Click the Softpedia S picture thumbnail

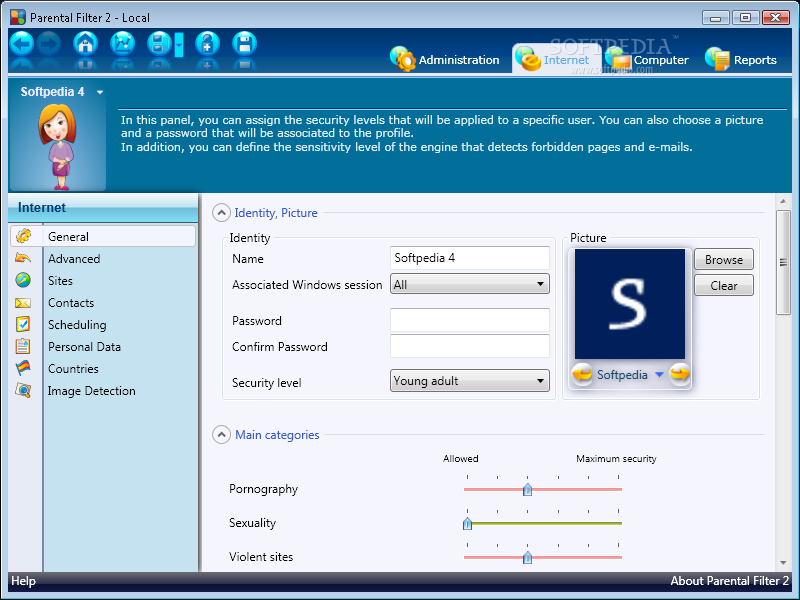point(630,304)
